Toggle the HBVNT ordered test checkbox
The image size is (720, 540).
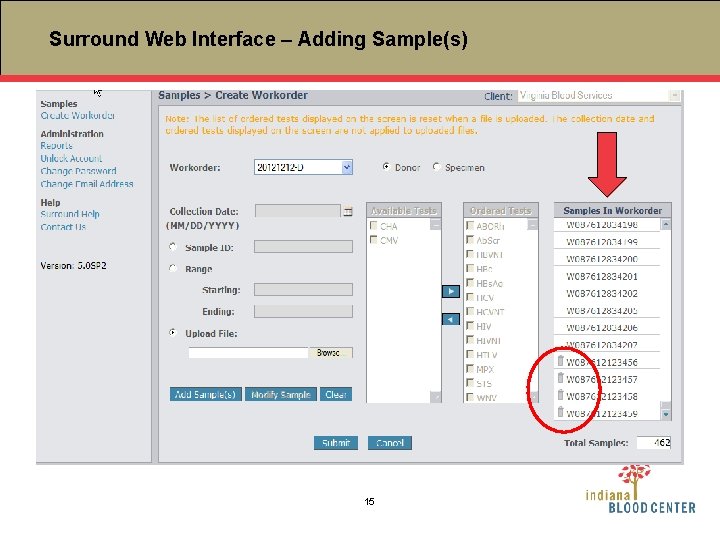pyautogui.click(x=470, y=254)
